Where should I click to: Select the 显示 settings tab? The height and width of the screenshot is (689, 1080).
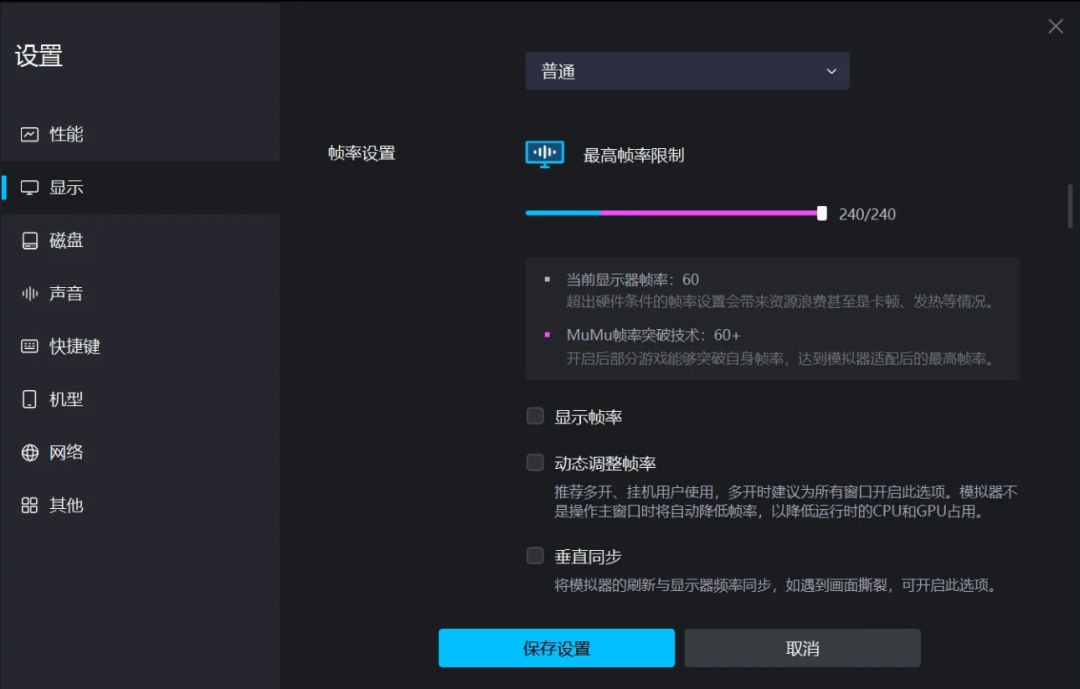pyautogui.click(x=140, y=187)
